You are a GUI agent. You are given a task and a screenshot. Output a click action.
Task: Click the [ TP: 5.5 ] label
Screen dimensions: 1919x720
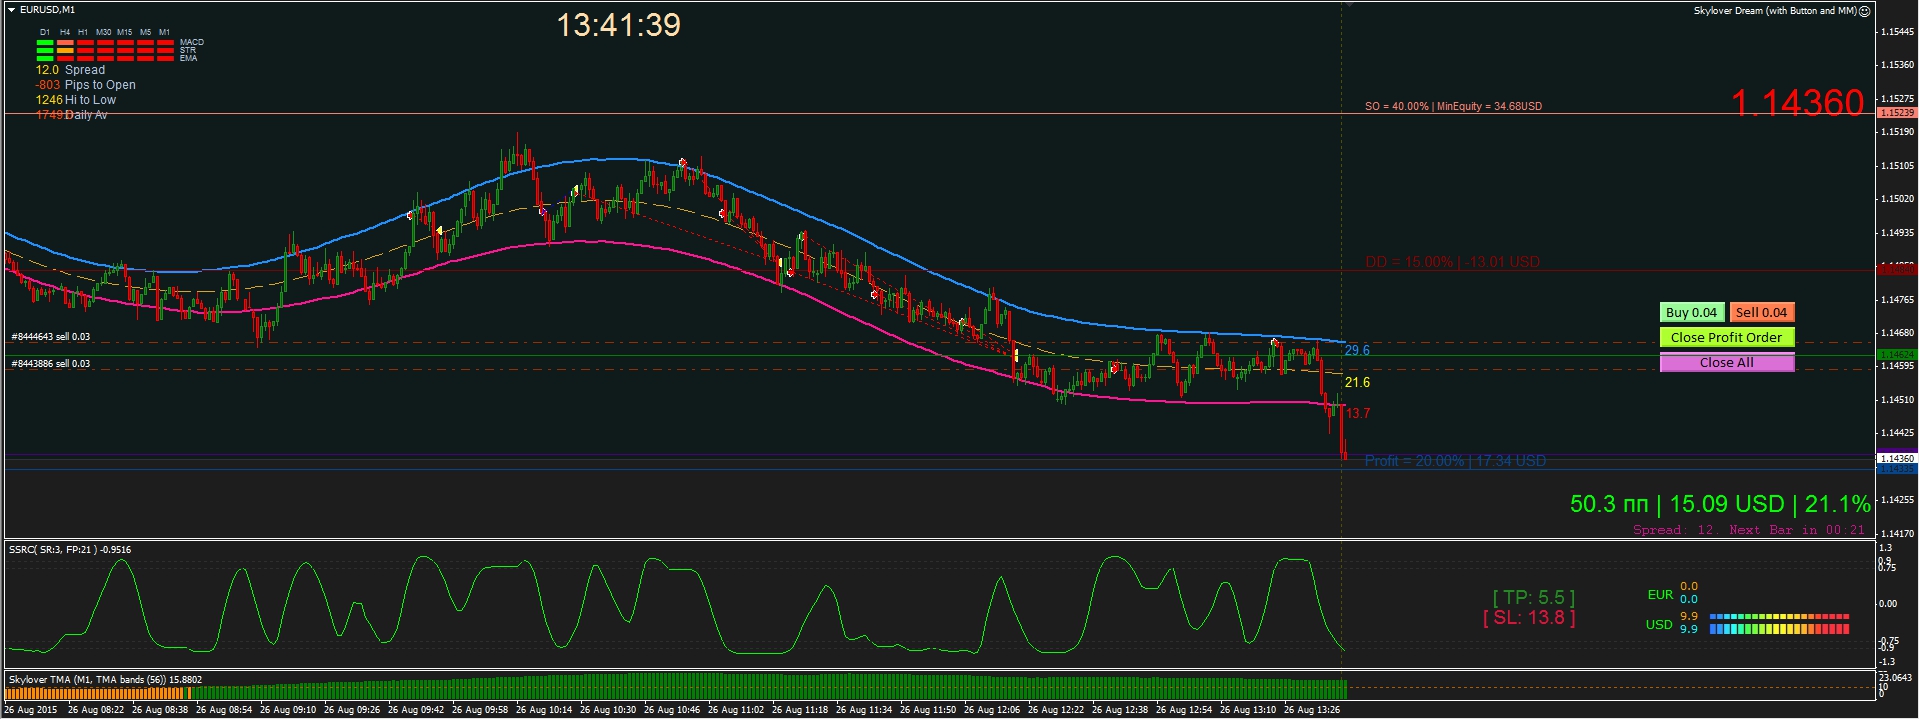click(x=1533, y=597)
